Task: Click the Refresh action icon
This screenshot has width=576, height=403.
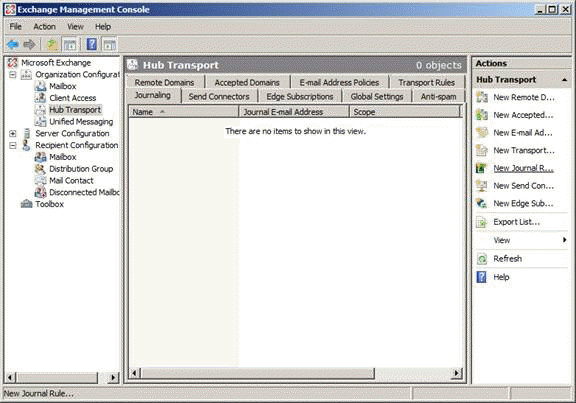Action: click(482, 259)
